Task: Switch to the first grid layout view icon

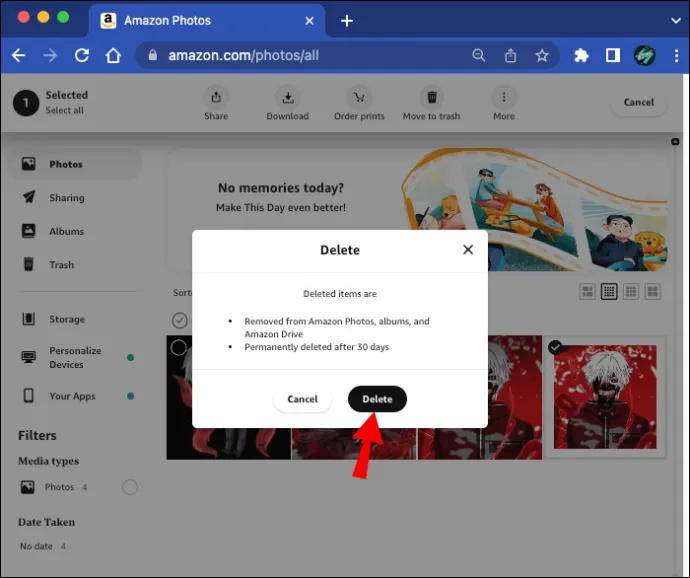Action: point(587,291)
